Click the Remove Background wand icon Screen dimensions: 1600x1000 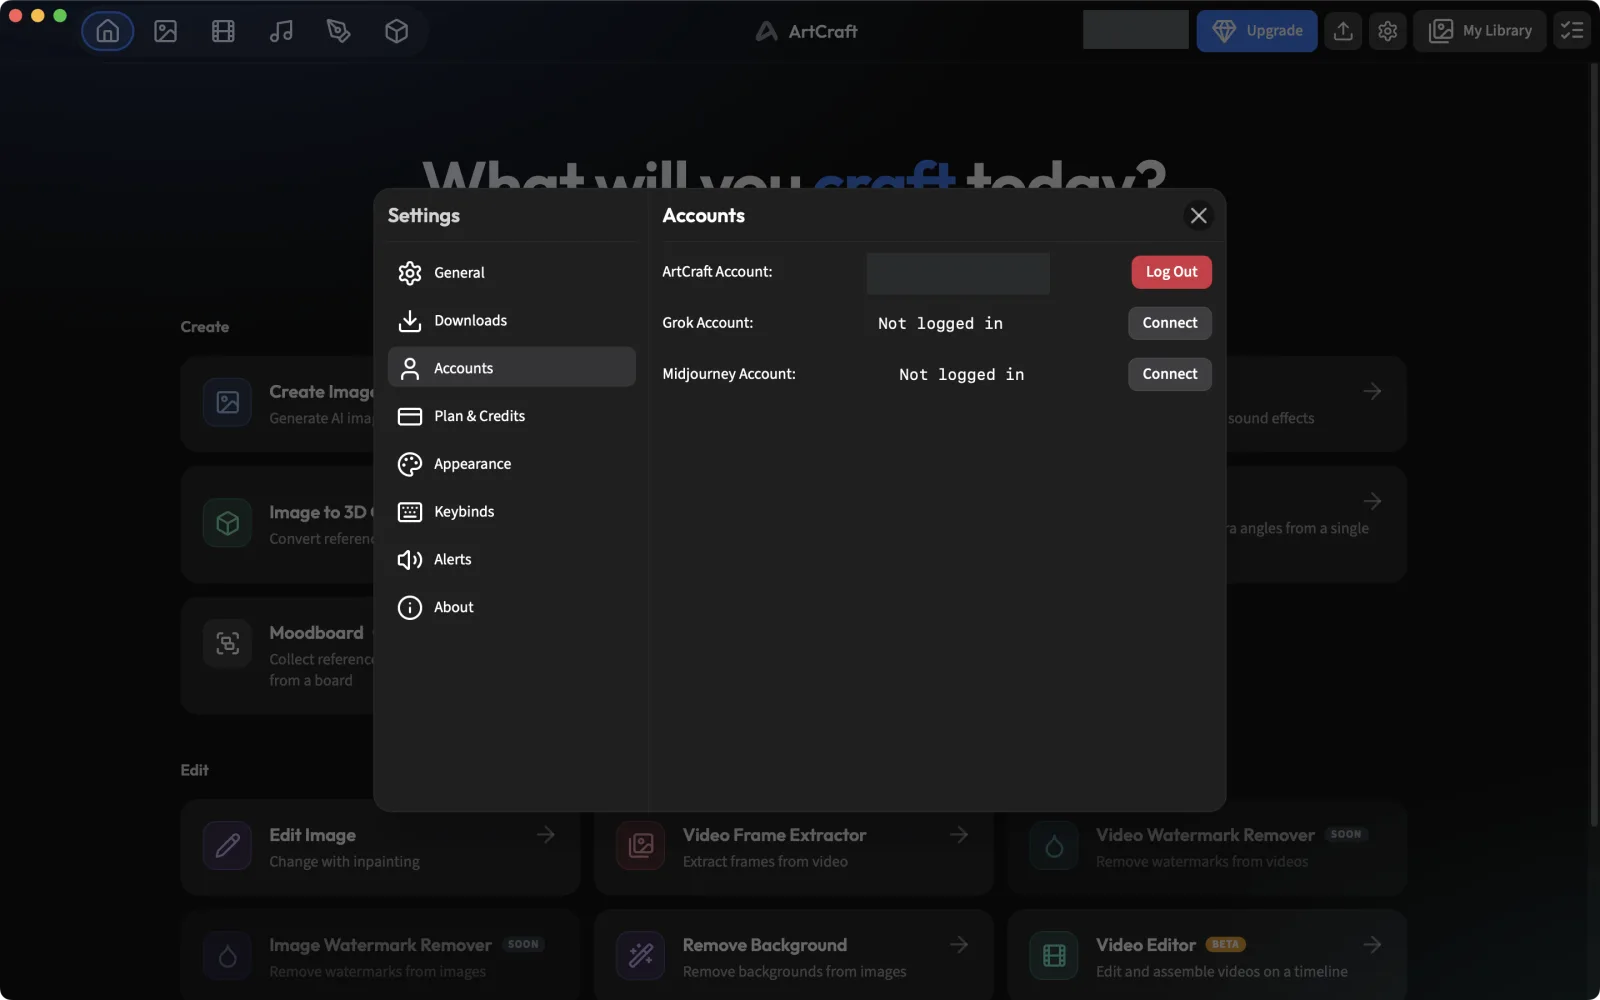641,956
